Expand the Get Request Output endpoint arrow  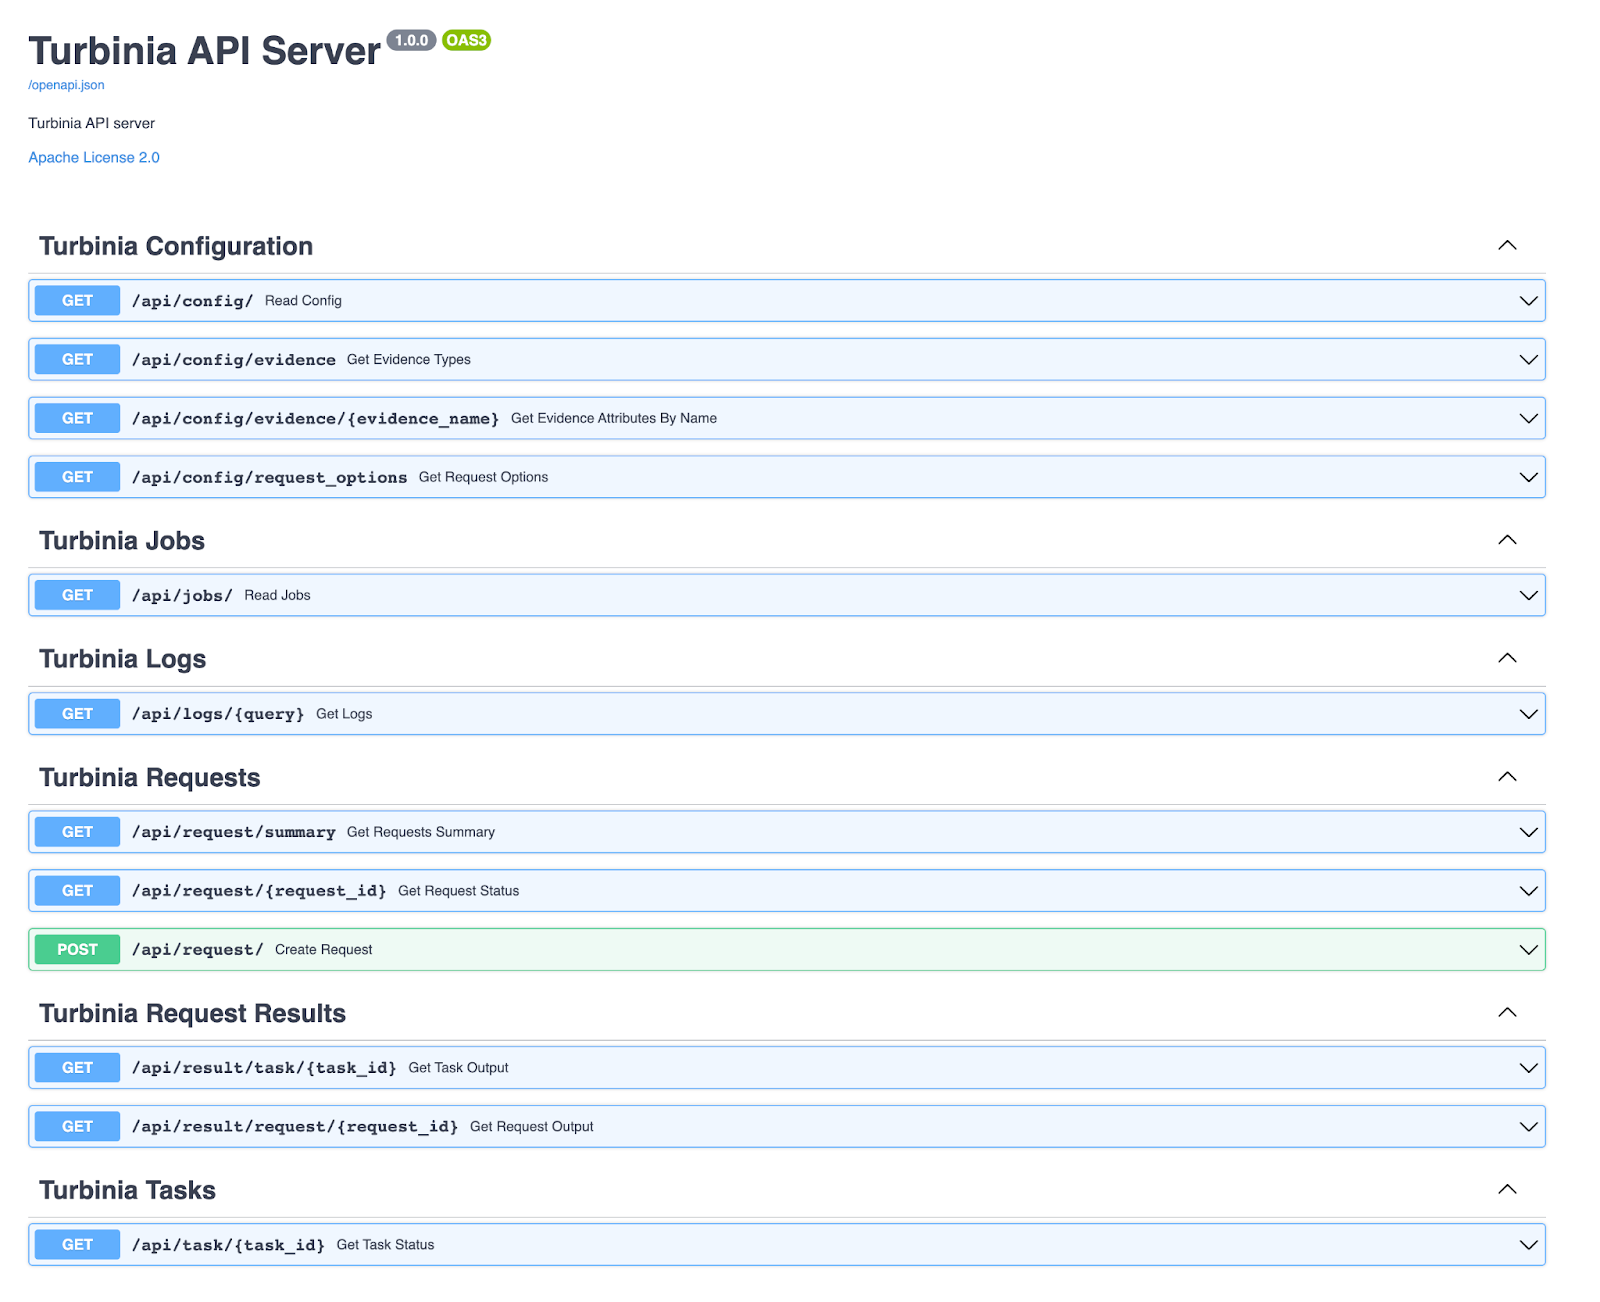click(x=1528, y=1127)
